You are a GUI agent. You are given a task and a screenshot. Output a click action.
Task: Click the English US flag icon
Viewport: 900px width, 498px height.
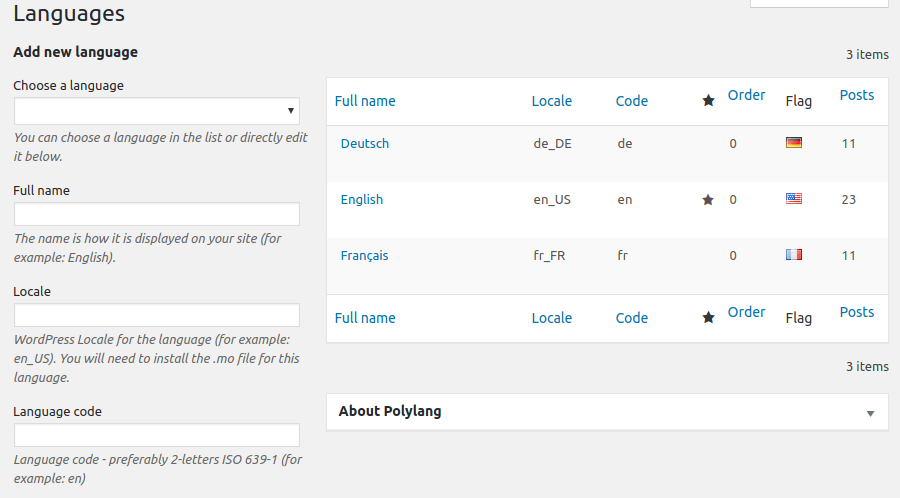[x=794, y=199]
